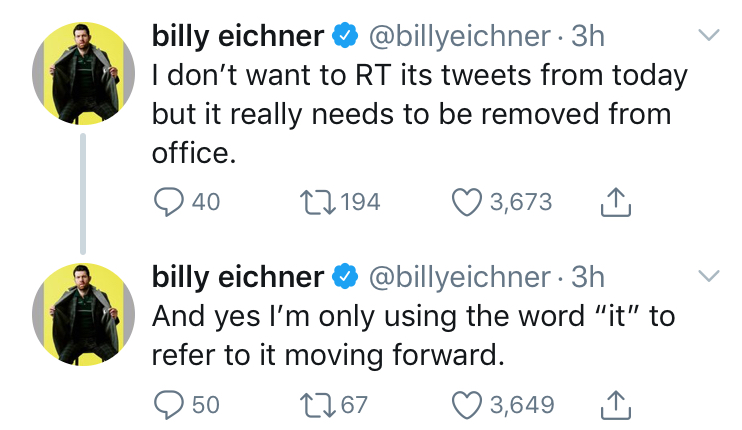Click the verified badge on the first tweet
This screenshot has height=430, width=742.
coord(345,35)
